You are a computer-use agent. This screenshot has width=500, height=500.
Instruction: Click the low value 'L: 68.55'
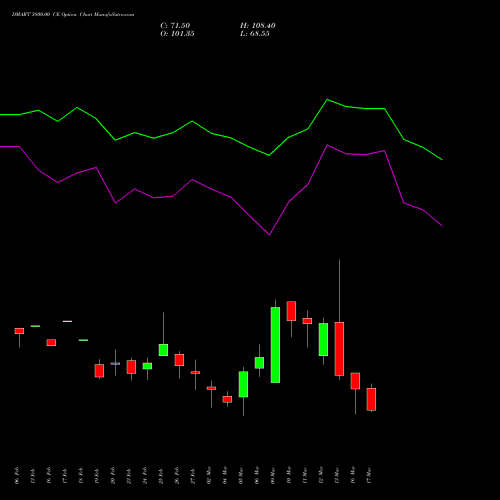coord(255,34)
